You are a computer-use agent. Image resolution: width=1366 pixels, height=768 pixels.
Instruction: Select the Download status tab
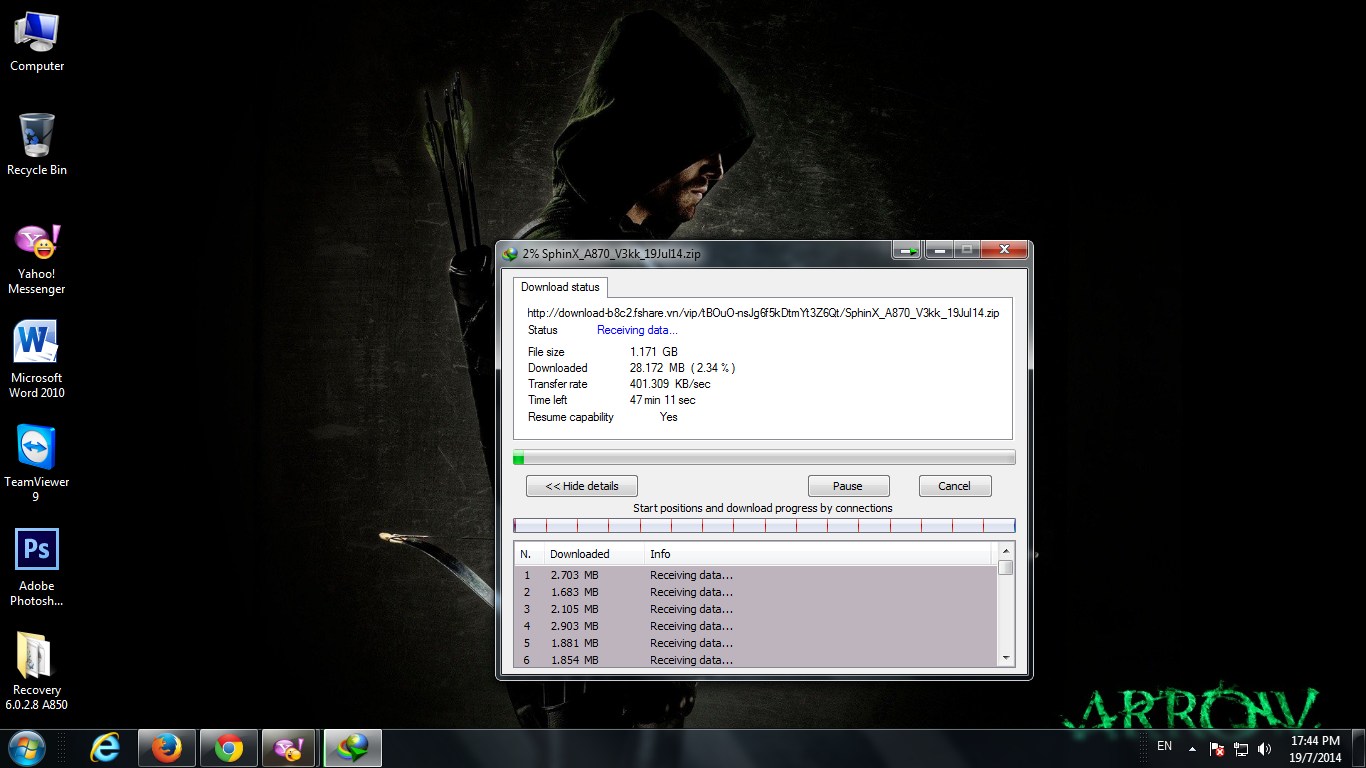(x=560, y=287)
